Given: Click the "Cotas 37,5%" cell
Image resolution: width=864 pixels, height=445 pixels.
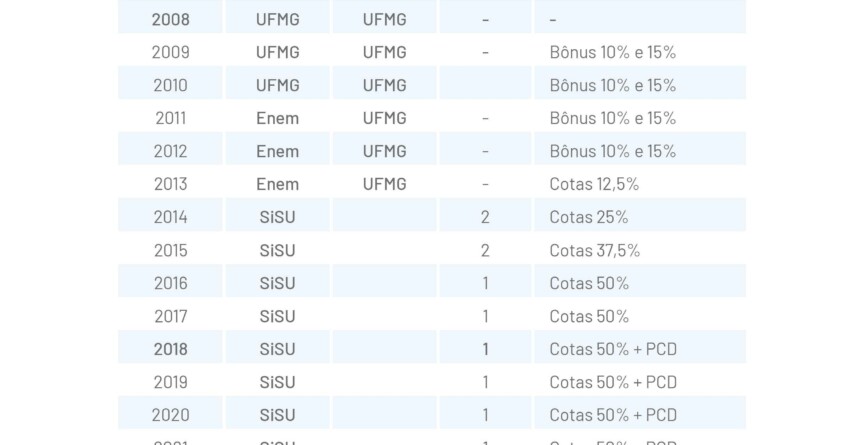Looking at the screenshot, I should (x=594, y=250).
